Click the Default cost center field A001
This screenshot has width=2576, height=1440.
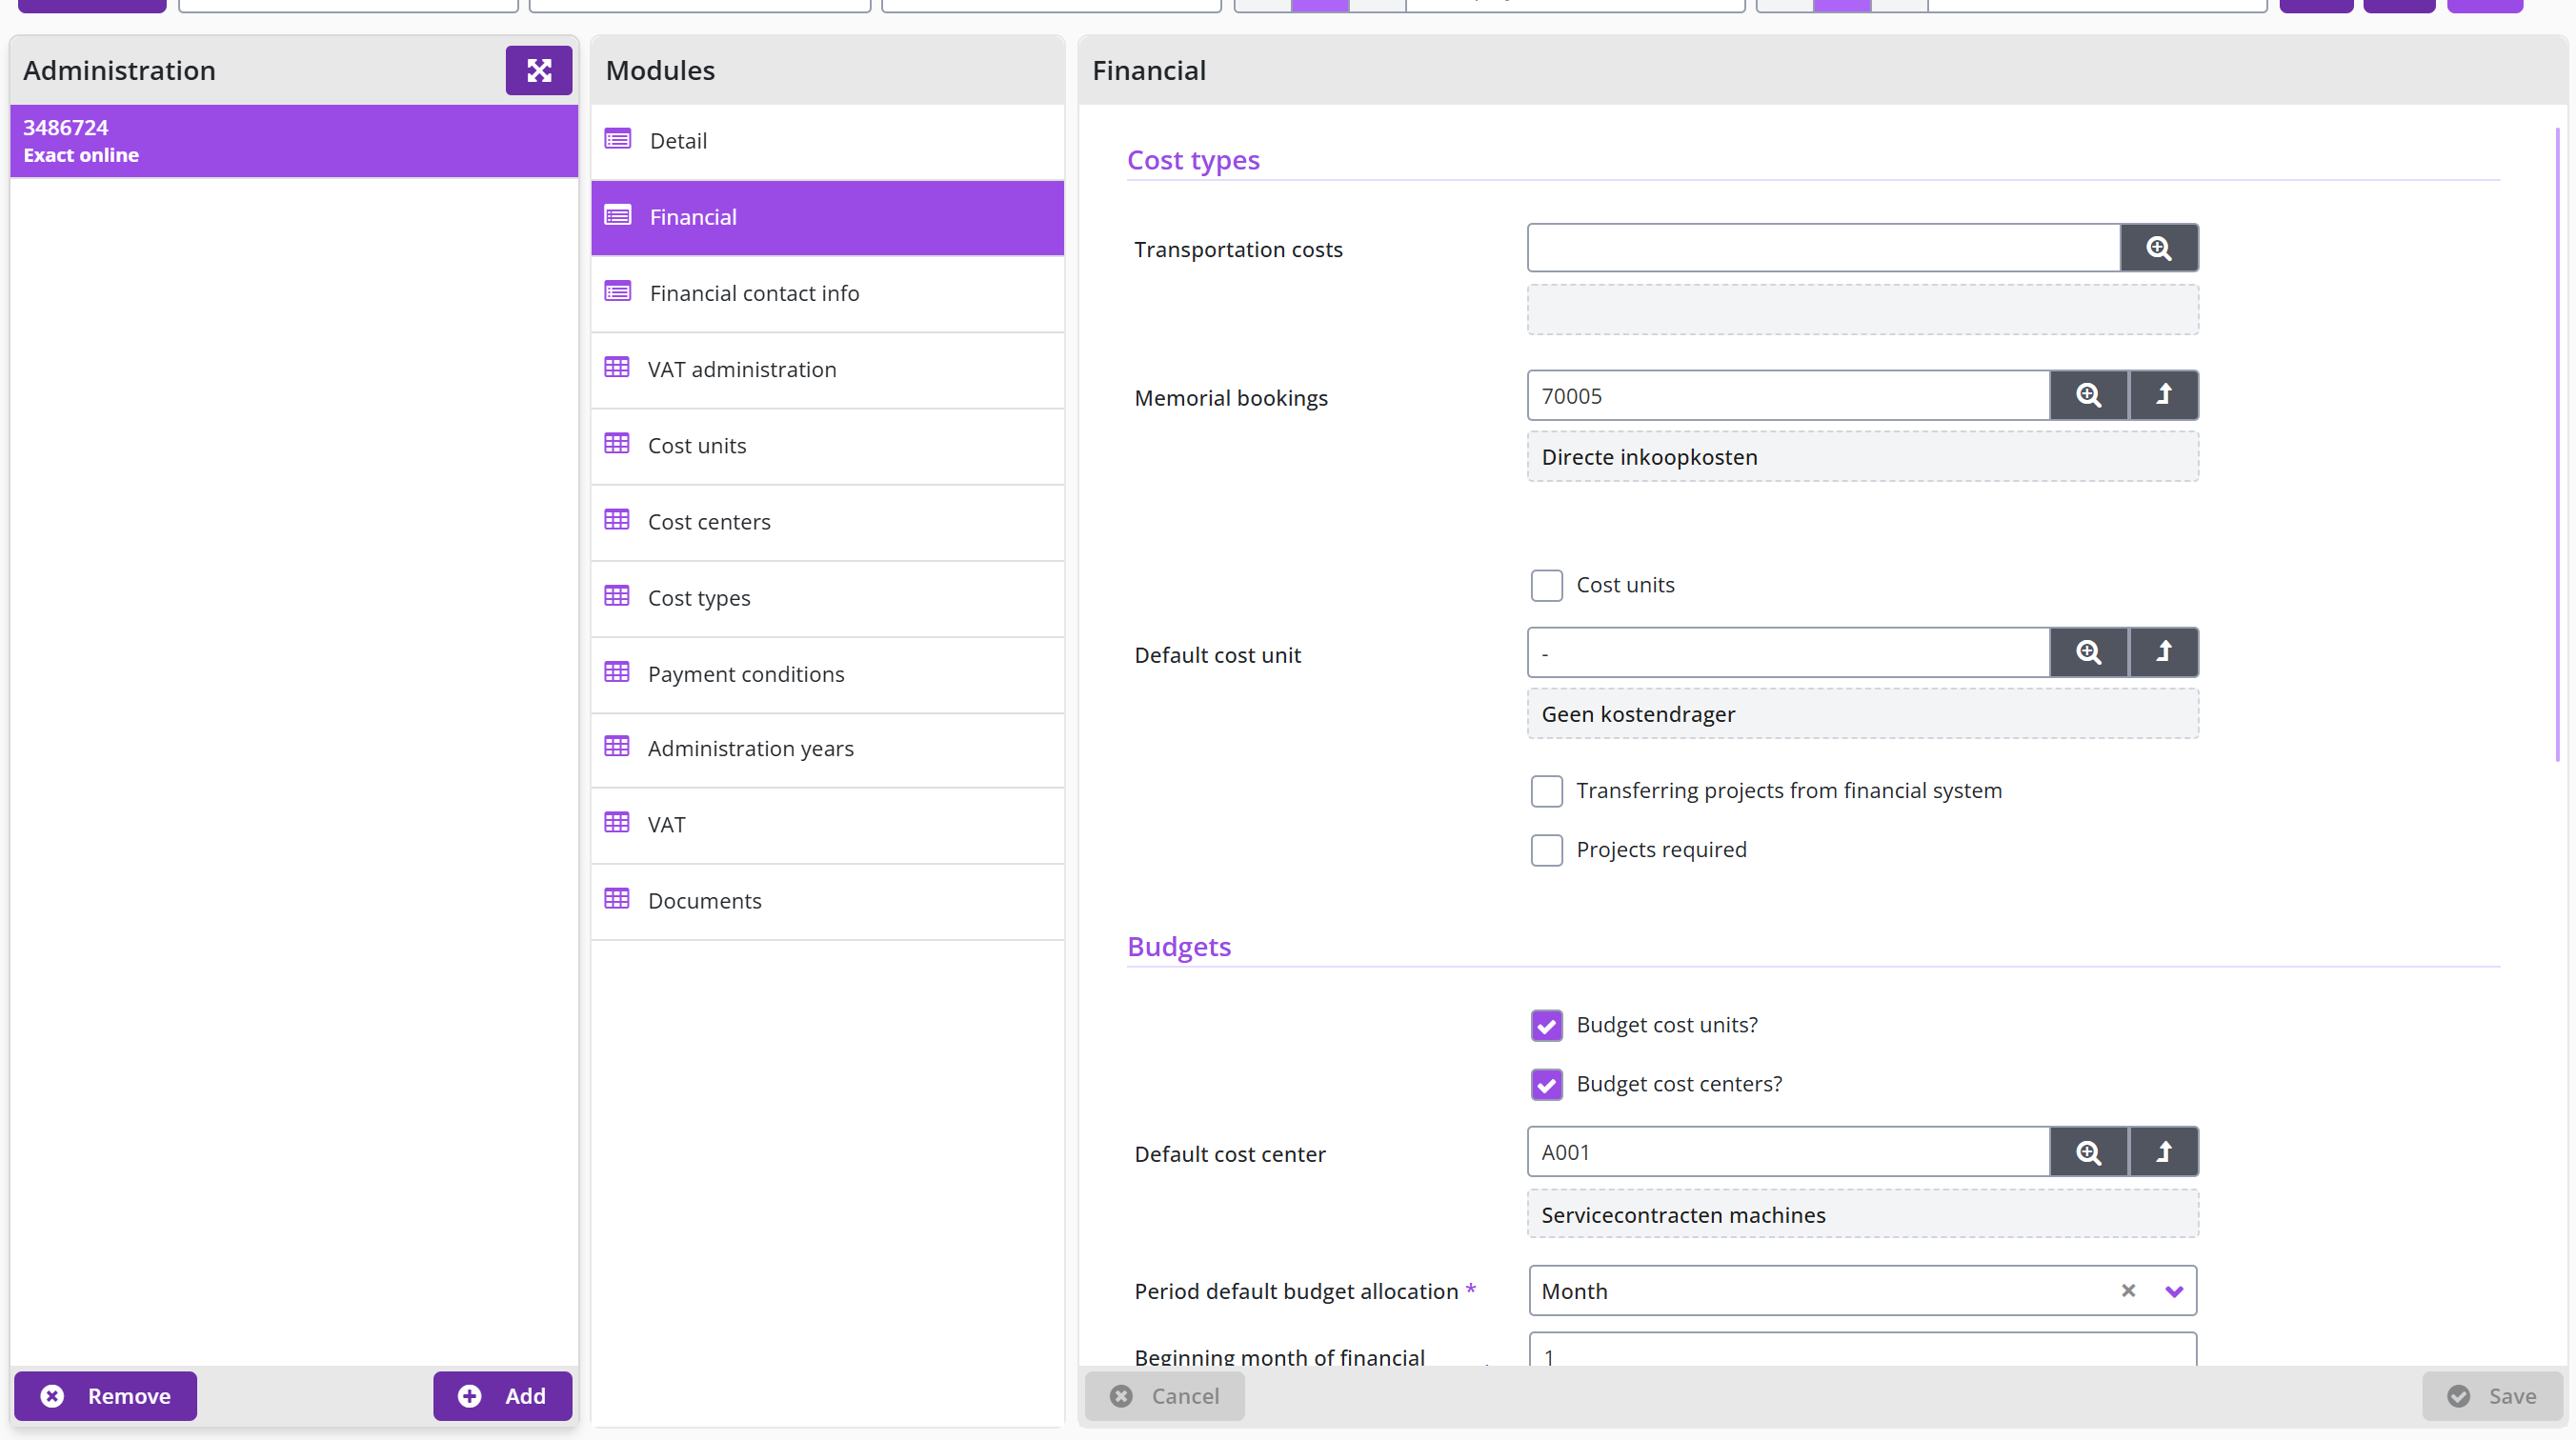click(x=1788, y=1152)
